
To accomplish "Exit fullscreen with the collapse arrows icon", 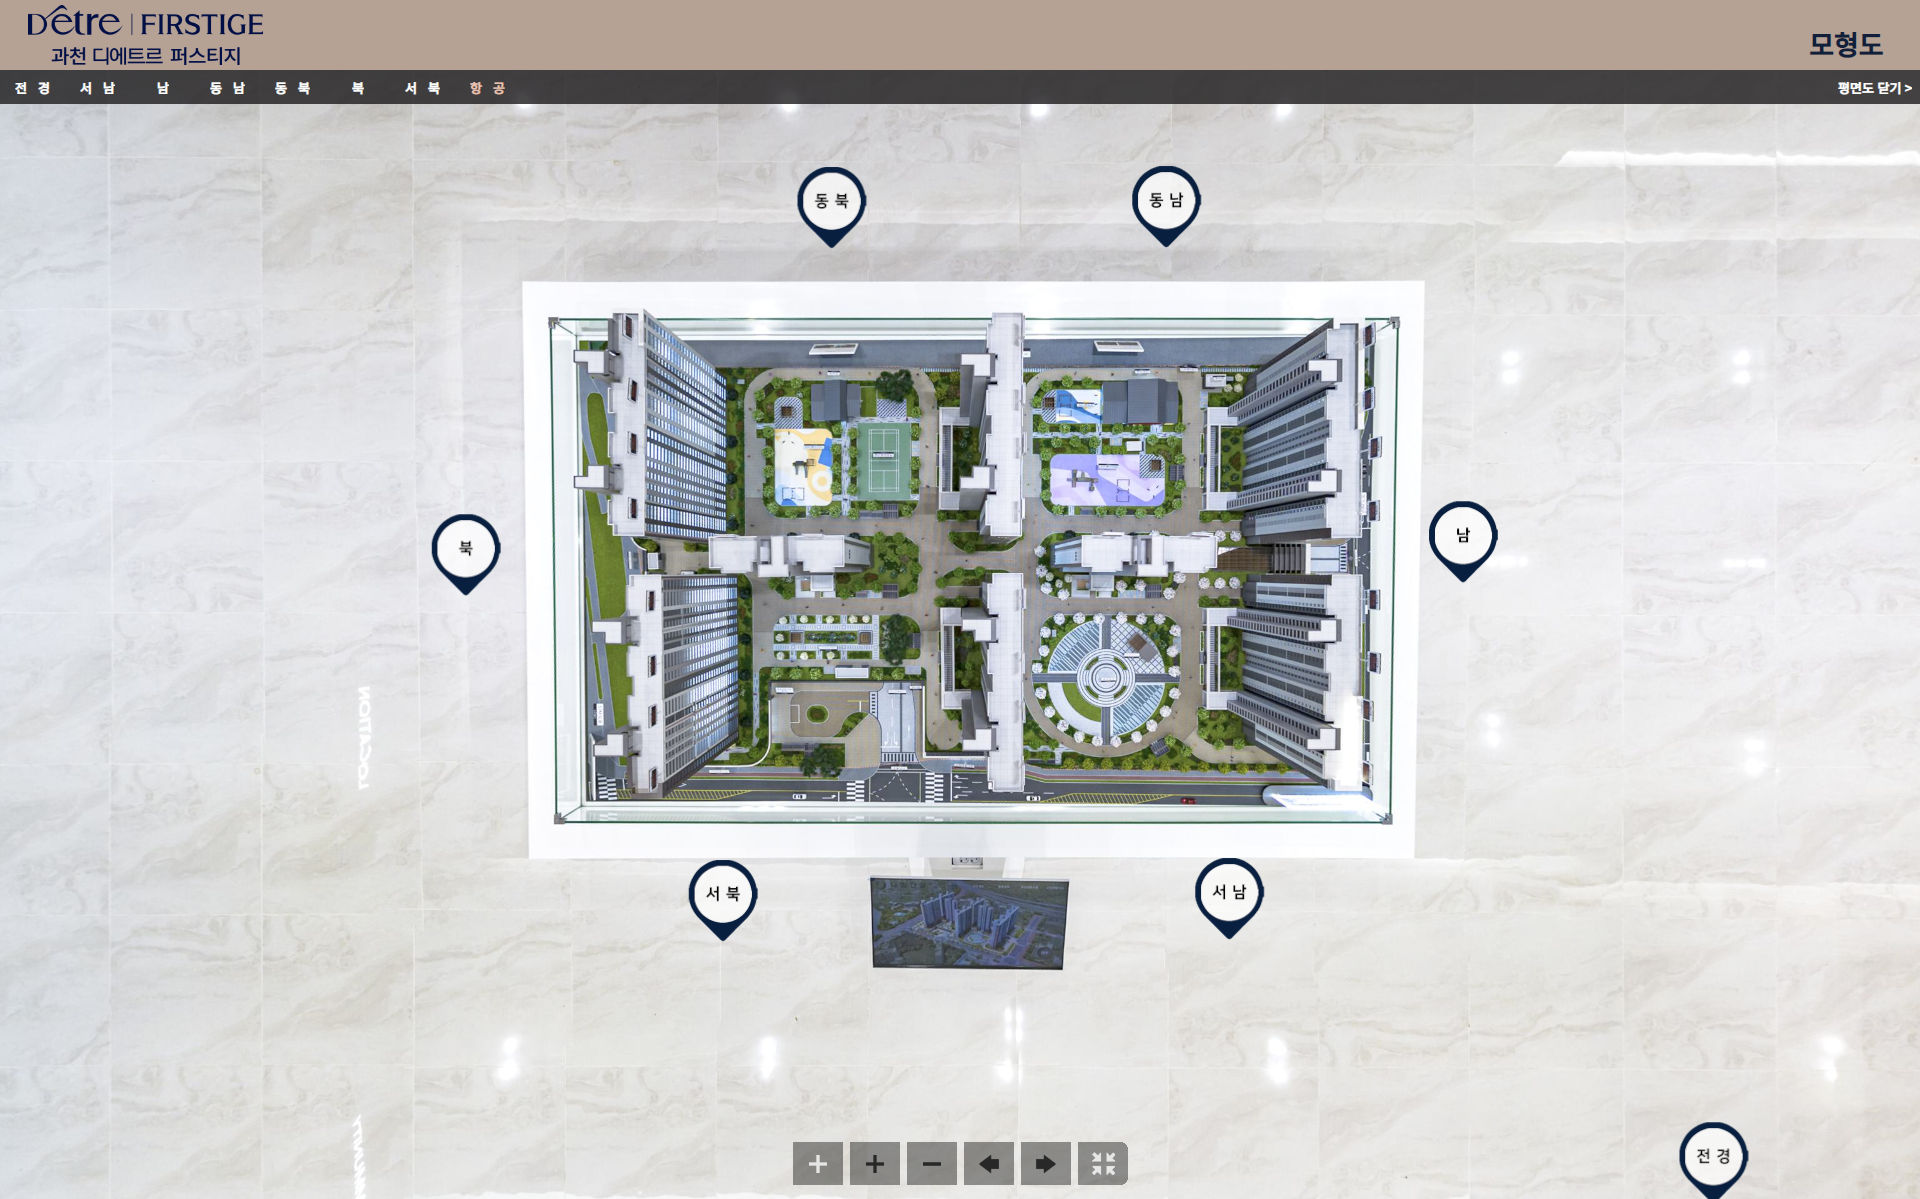I will click(1102, 1164).
